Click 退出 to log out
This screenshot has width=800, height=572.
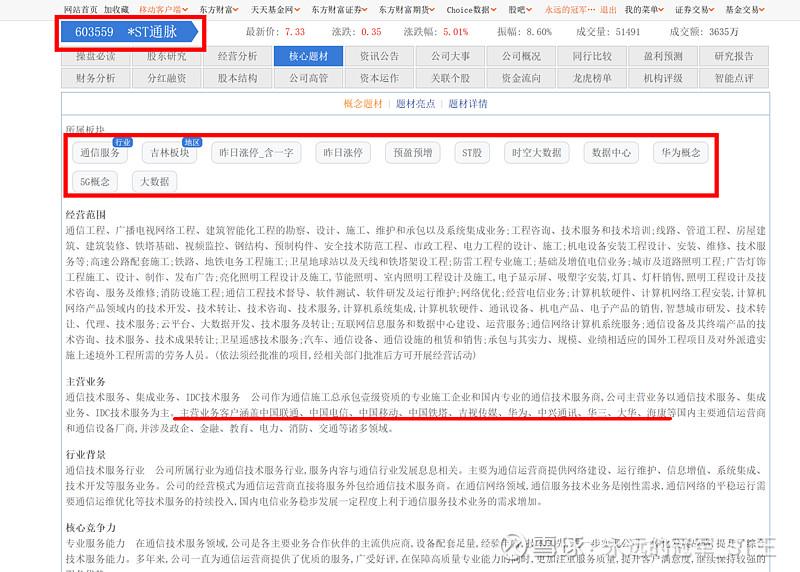point(608,10)
